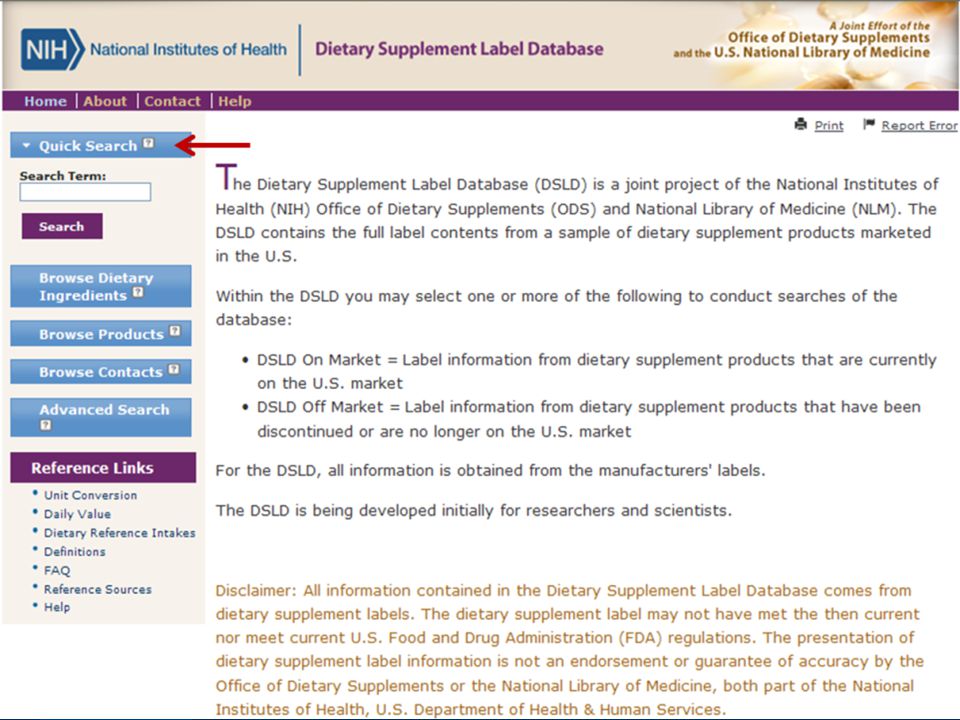Click the printer icon next to Print
The height and width of the screenshot is (720, 960).
tap(801, 124)
